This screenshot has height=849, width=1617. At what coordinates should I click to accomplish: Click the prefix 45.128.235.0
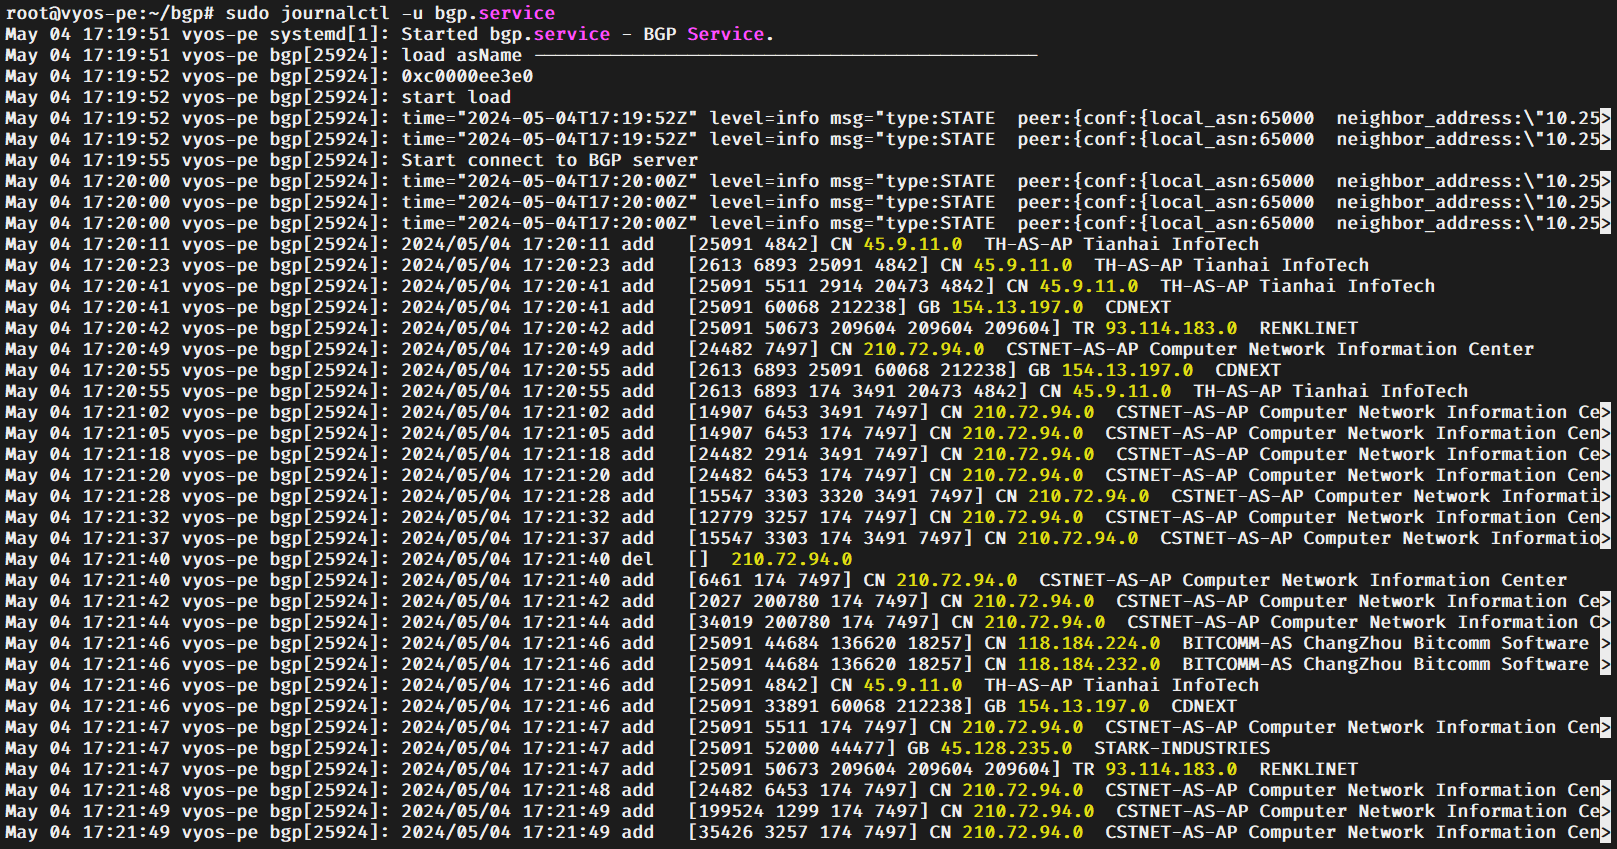(1007, 748)
